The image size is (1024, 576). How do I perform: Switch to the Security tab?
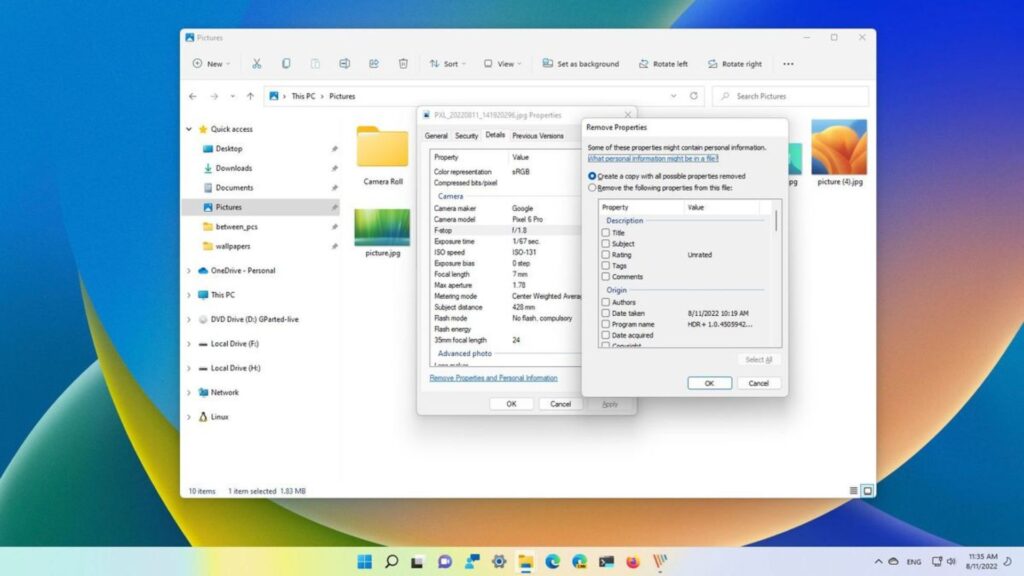(x=466, y=136)
